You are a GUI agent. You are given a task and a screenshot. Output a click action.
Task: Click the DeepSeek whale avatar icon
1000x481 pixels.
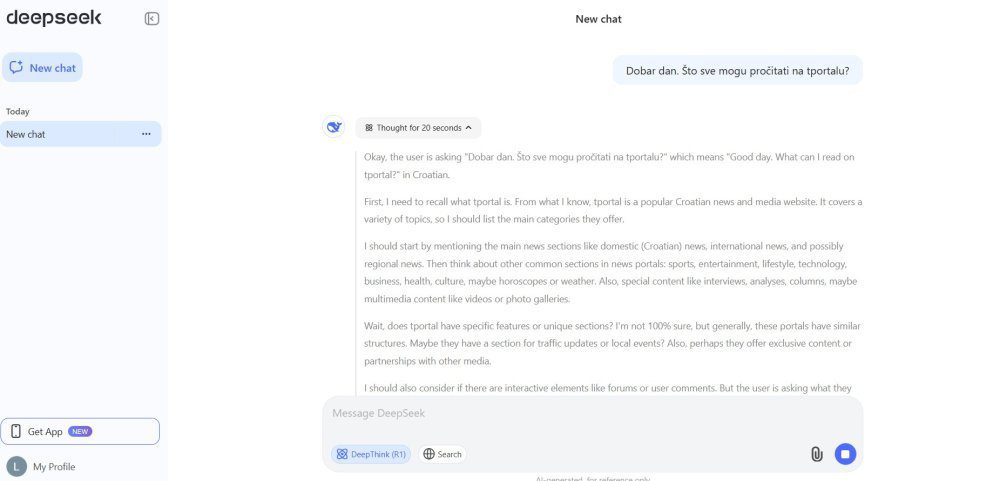pos(334,127)
